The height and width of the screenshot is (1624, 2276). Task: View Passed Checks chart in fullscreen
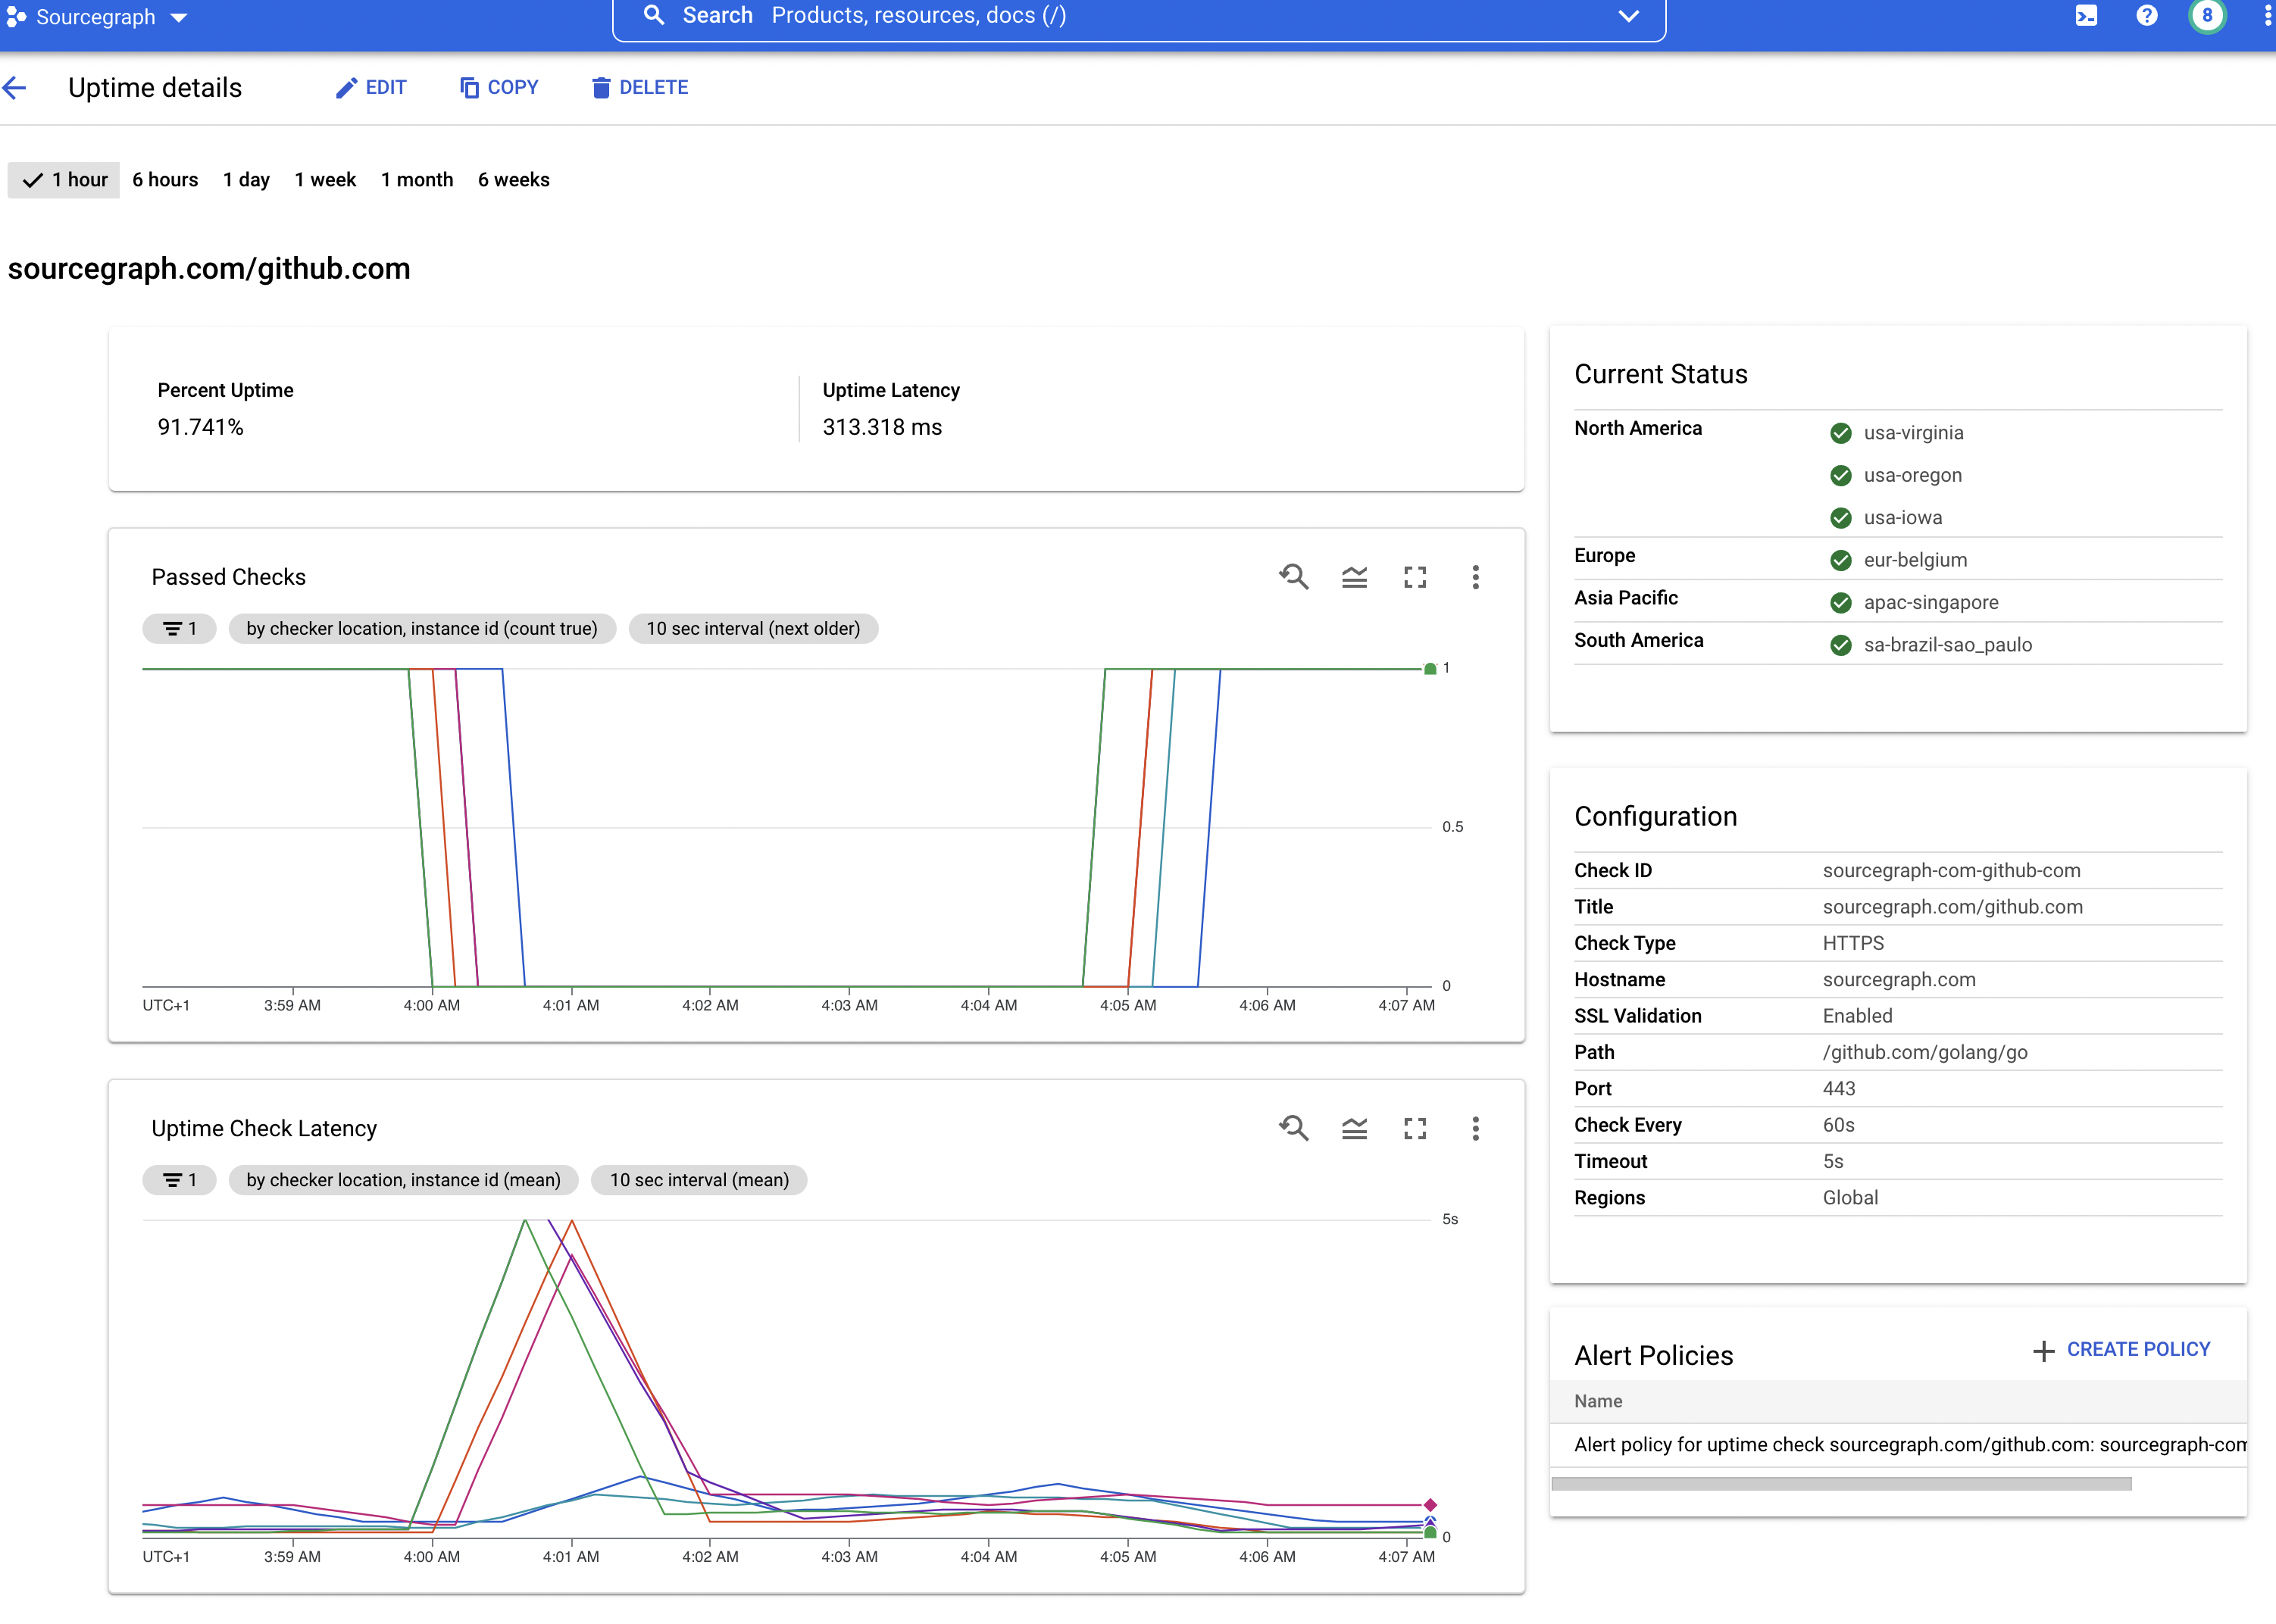pyautogui.click(x=1414, y=577)
